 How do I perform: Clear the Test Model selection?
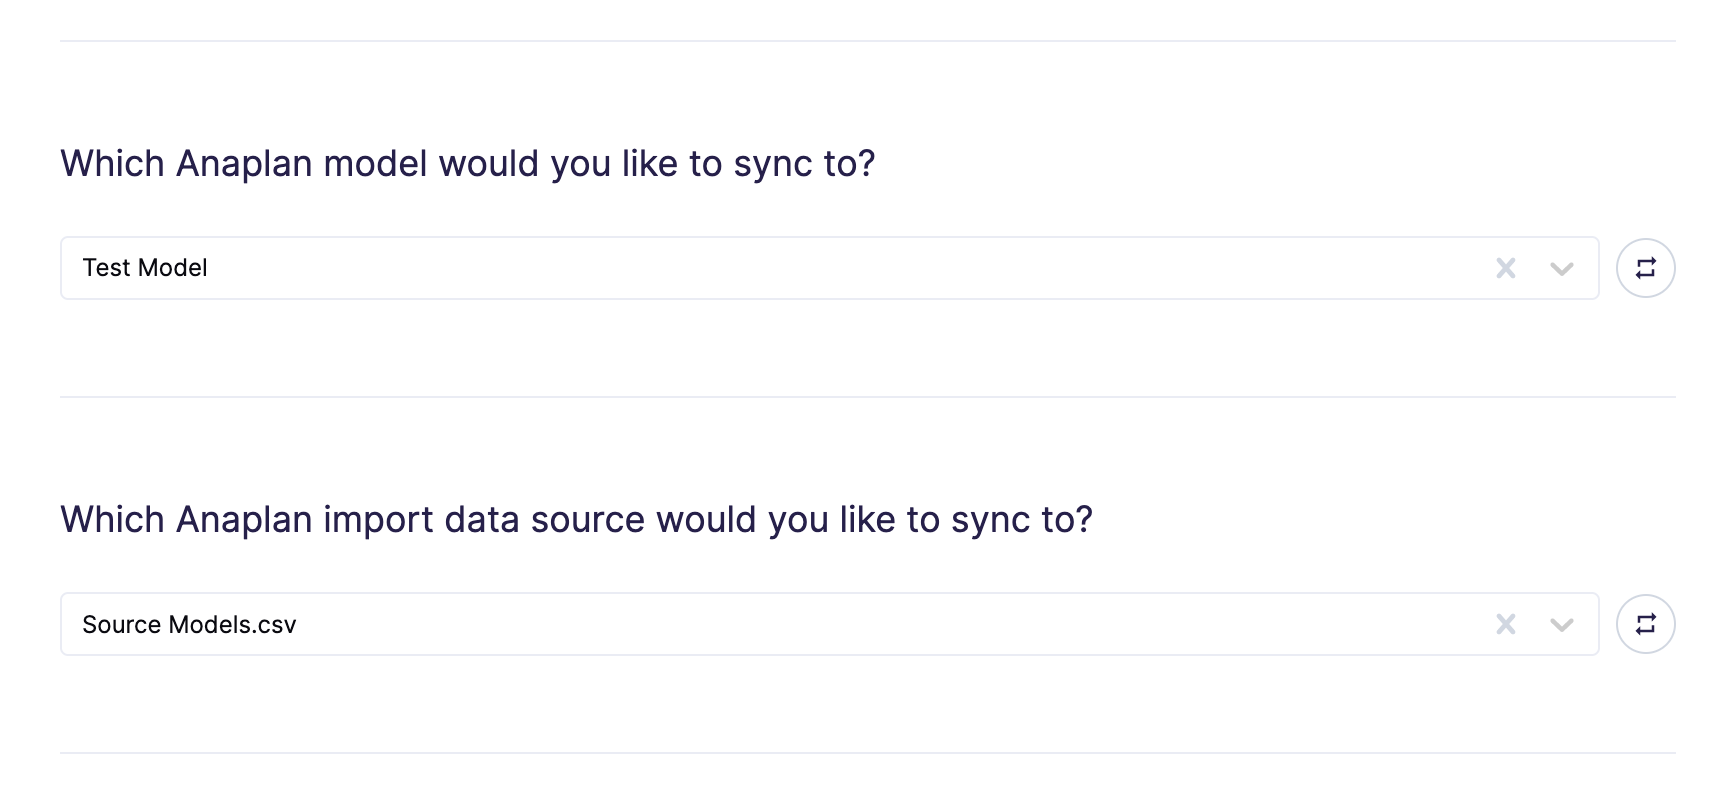(x=1505, y=268)
